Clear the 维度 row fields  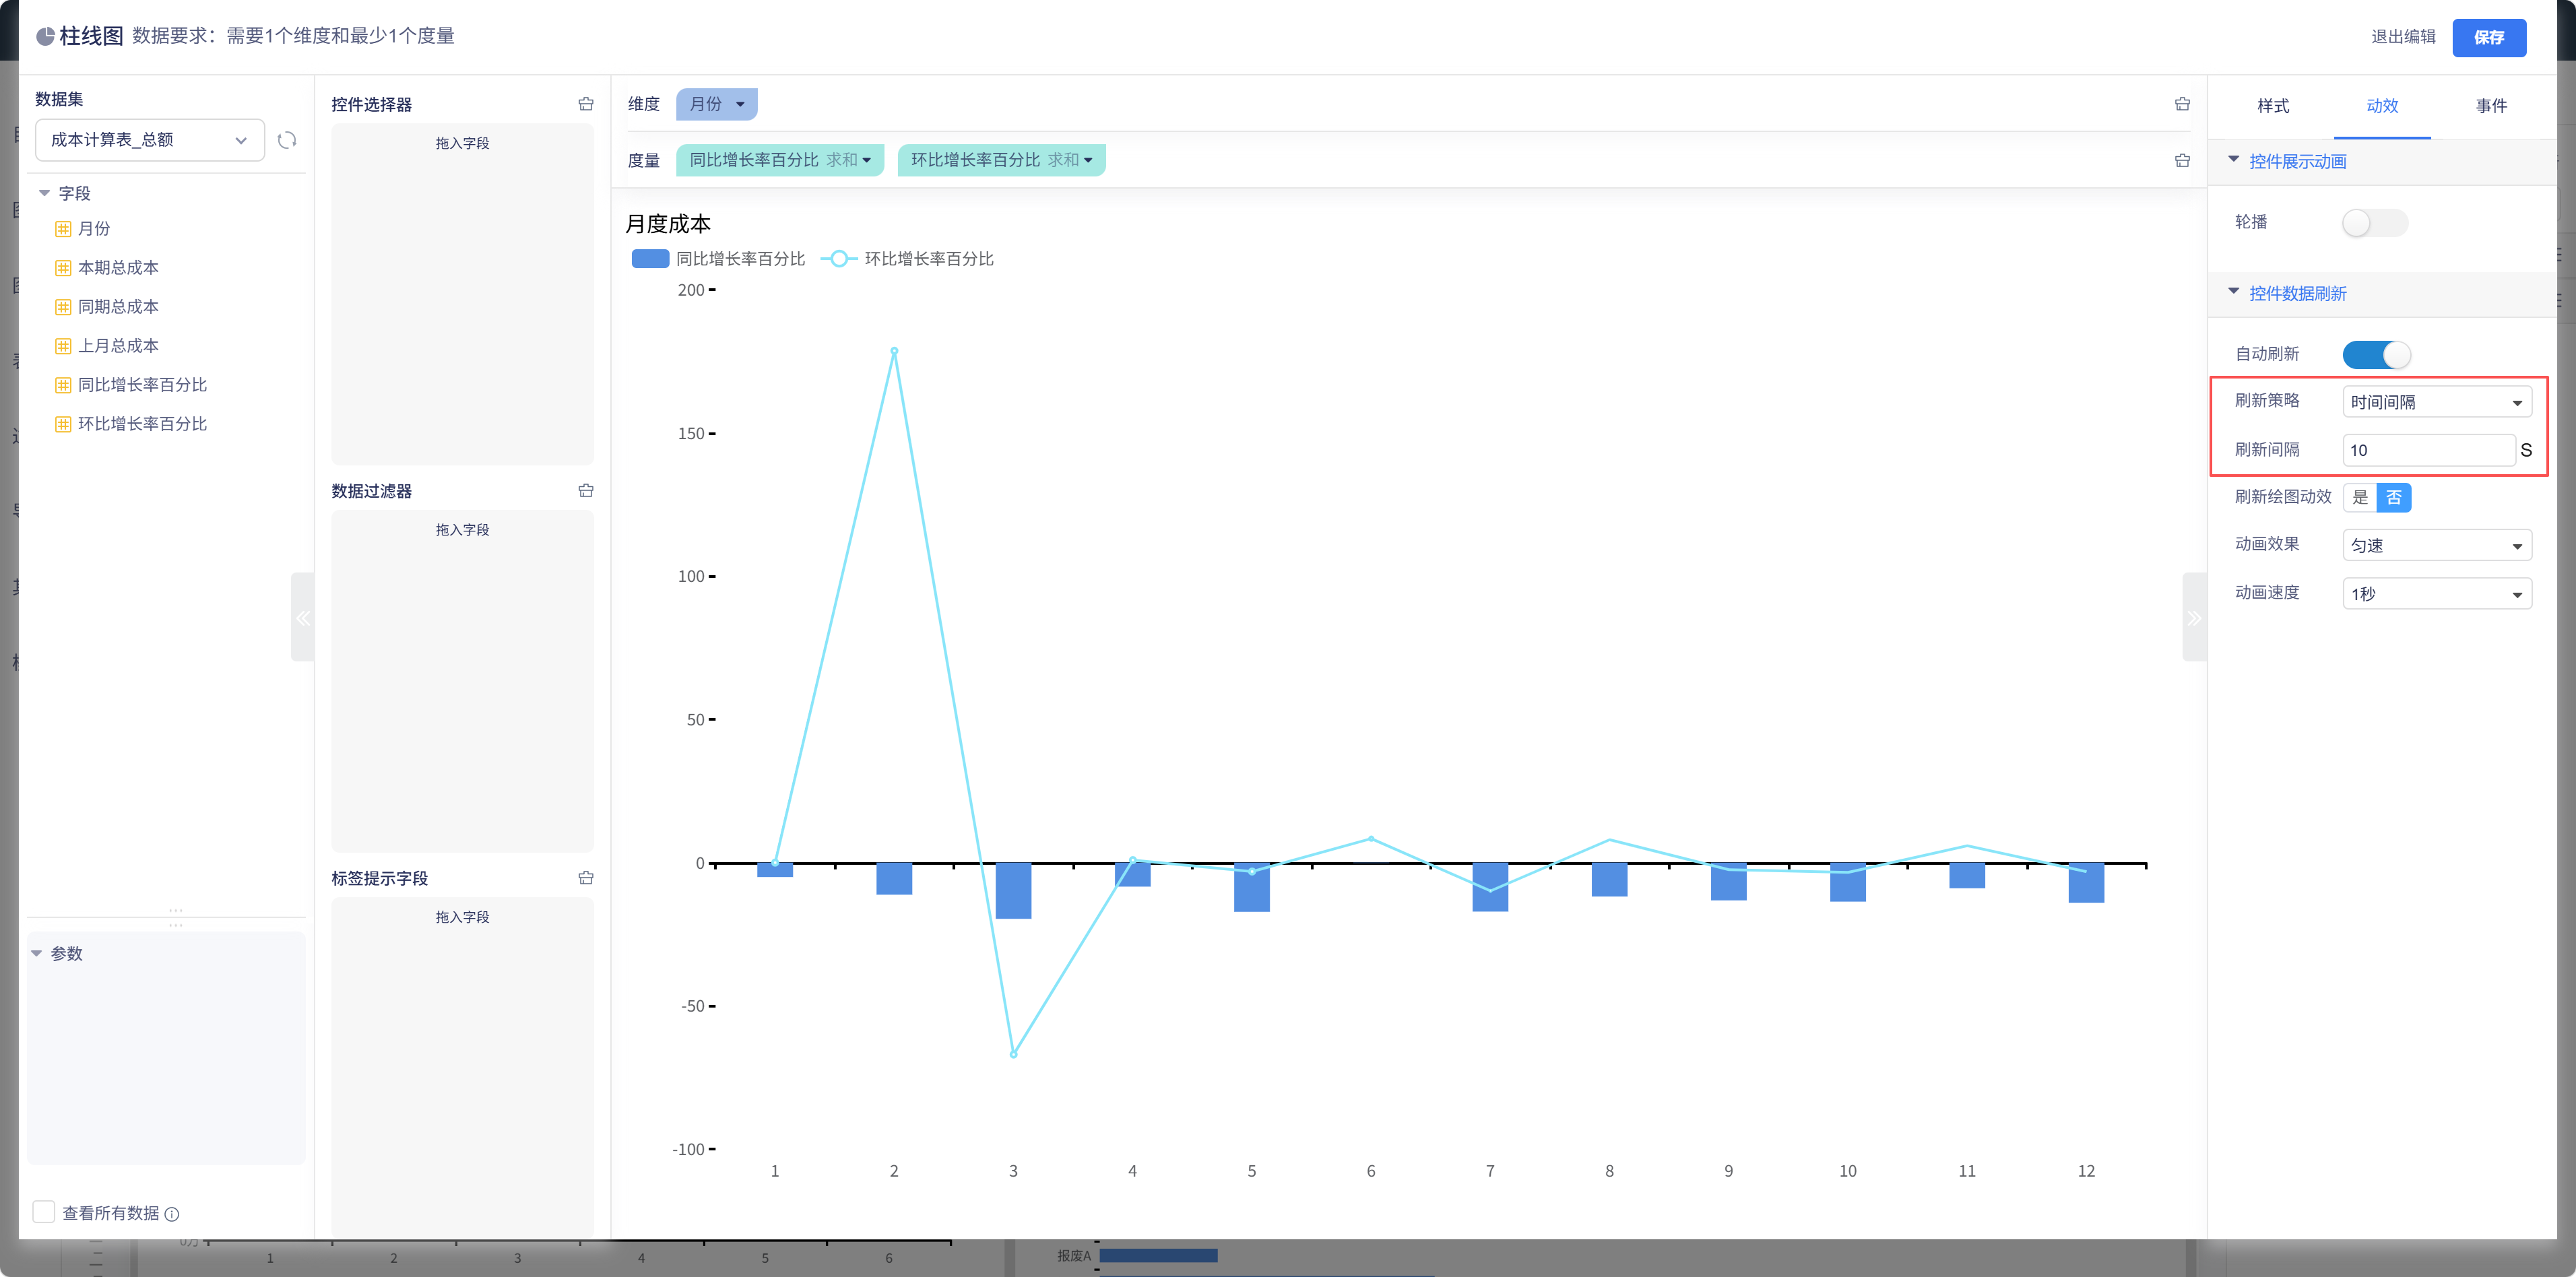2182,104
